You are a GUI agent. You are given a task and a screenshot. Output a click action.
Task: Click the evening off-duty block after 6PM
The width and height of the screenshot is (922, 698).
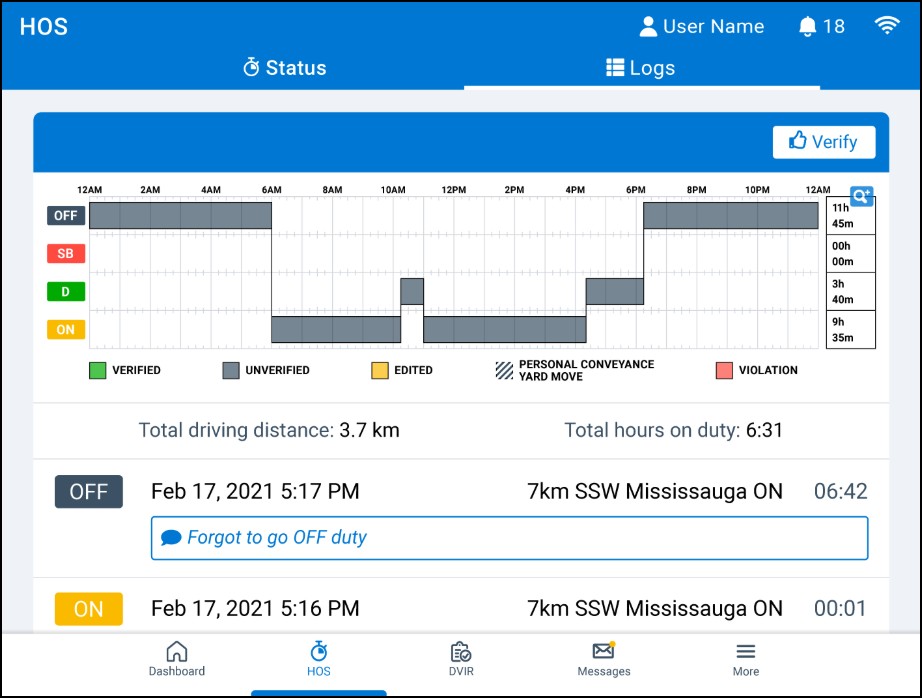pyautogui.click(x=731, y=215)
